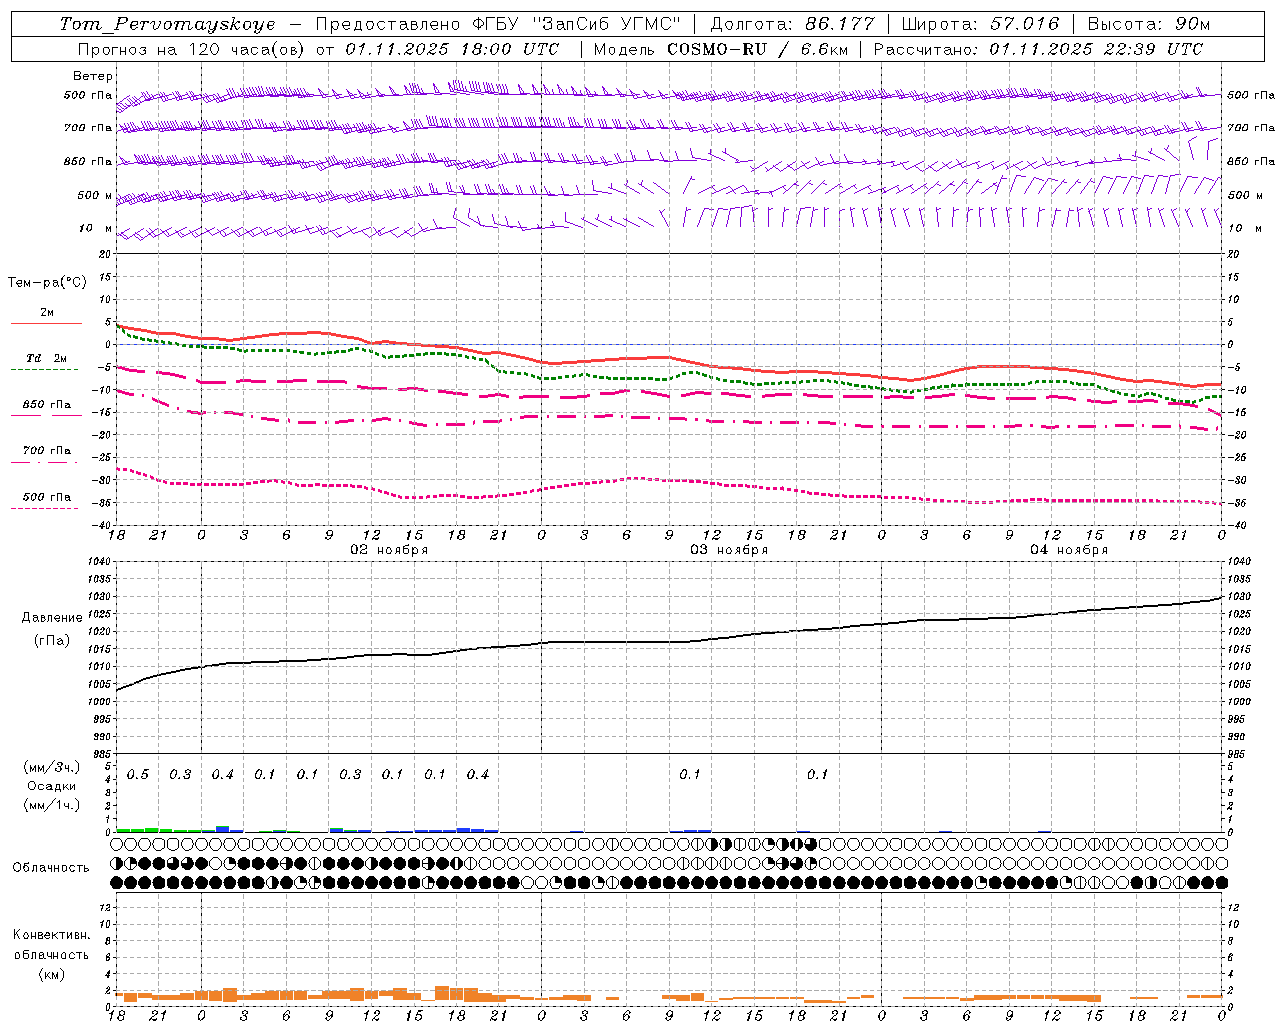Click the 0.5 precipitation amount value

pos(138,774)
